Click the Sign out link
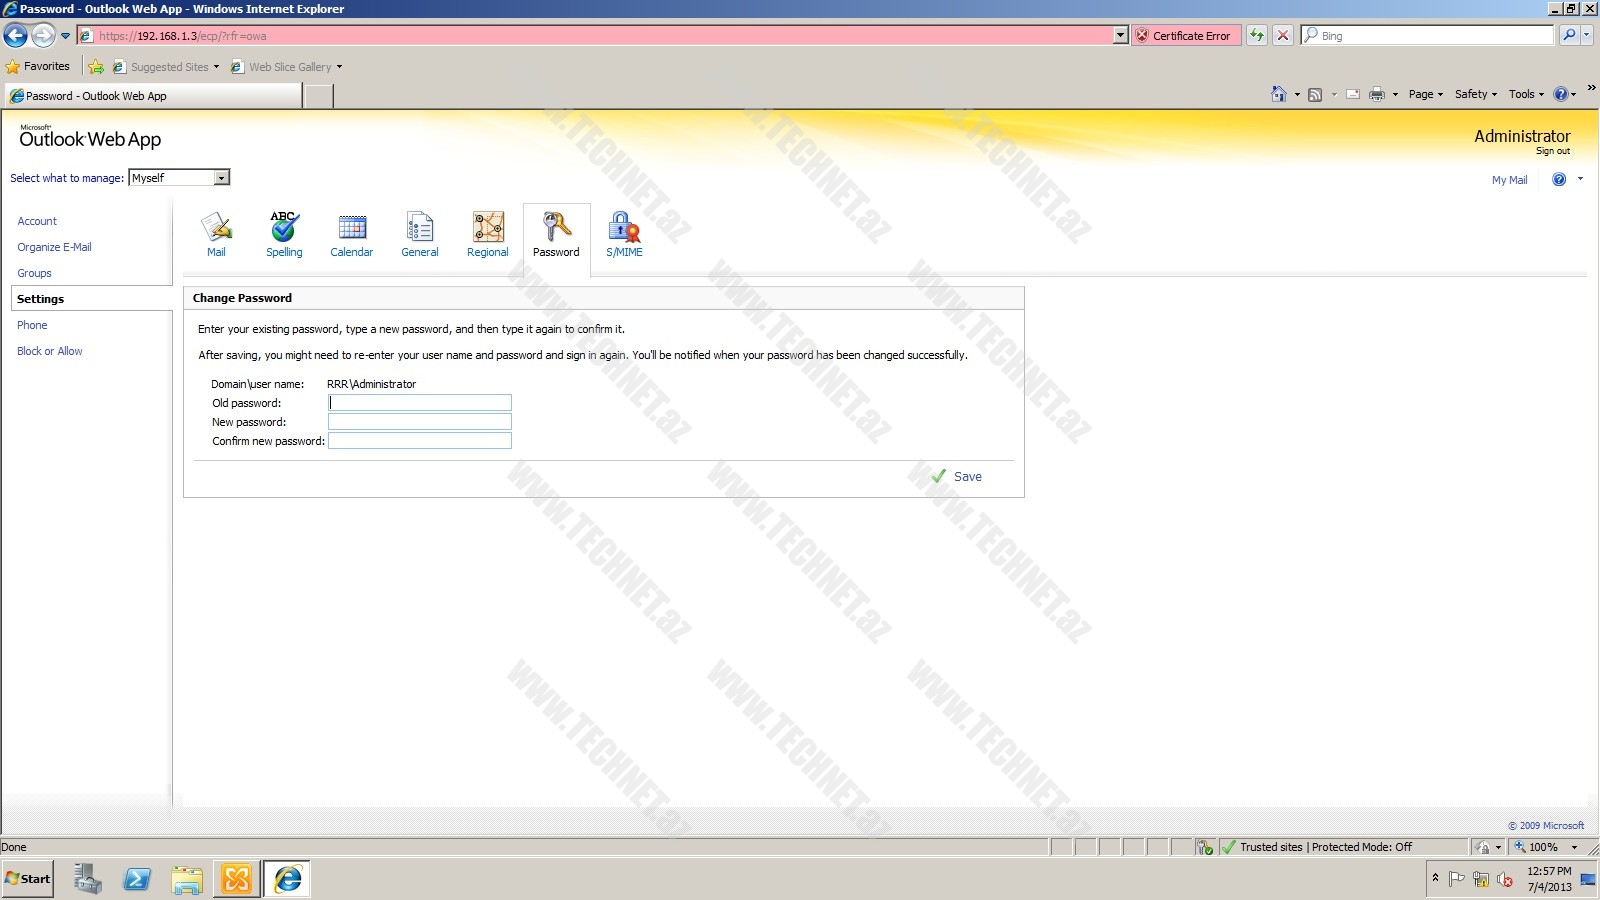This screenshot has width=1600, height=900. click(x=1552, y=152)
